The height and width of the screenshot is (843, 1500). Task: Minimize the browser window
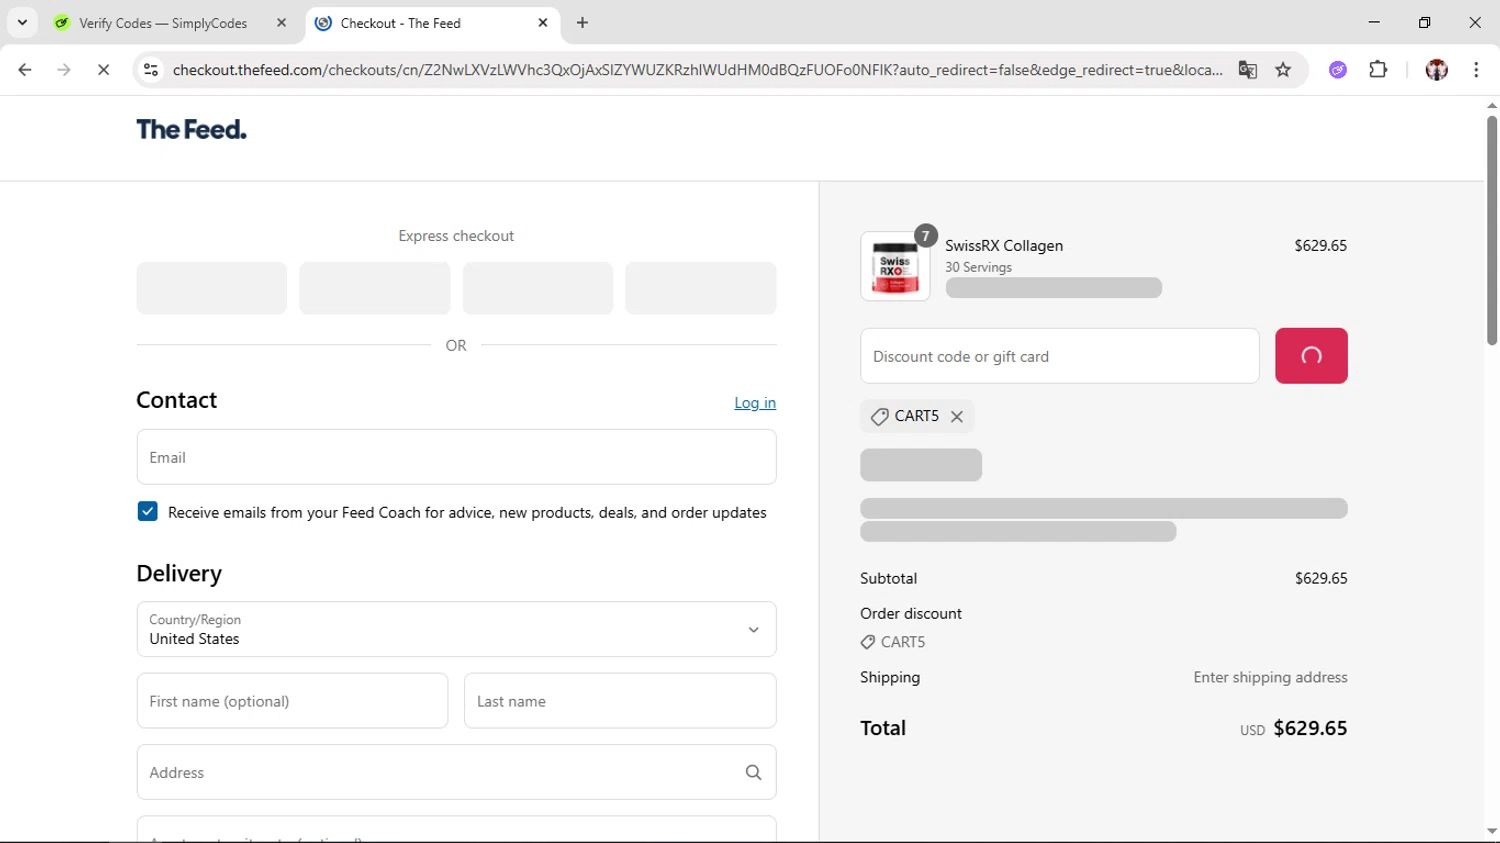tap(1374, 22)
